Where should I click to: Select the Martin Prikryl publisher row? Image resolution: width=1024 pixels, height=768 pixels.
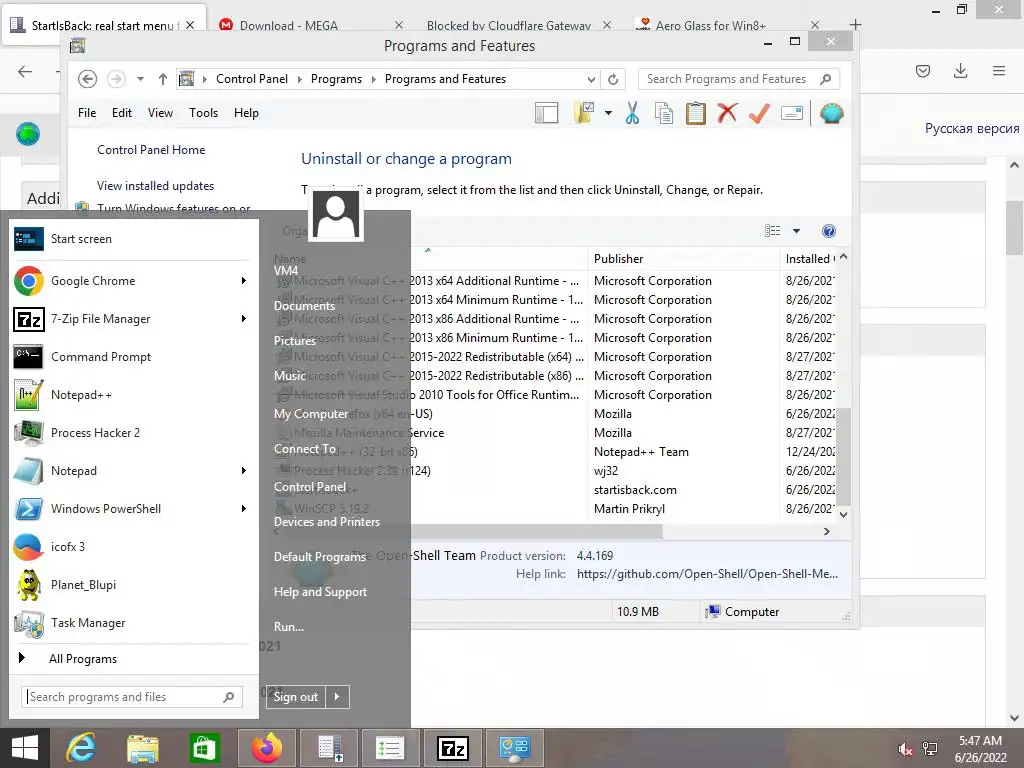[x=629, y=509]
